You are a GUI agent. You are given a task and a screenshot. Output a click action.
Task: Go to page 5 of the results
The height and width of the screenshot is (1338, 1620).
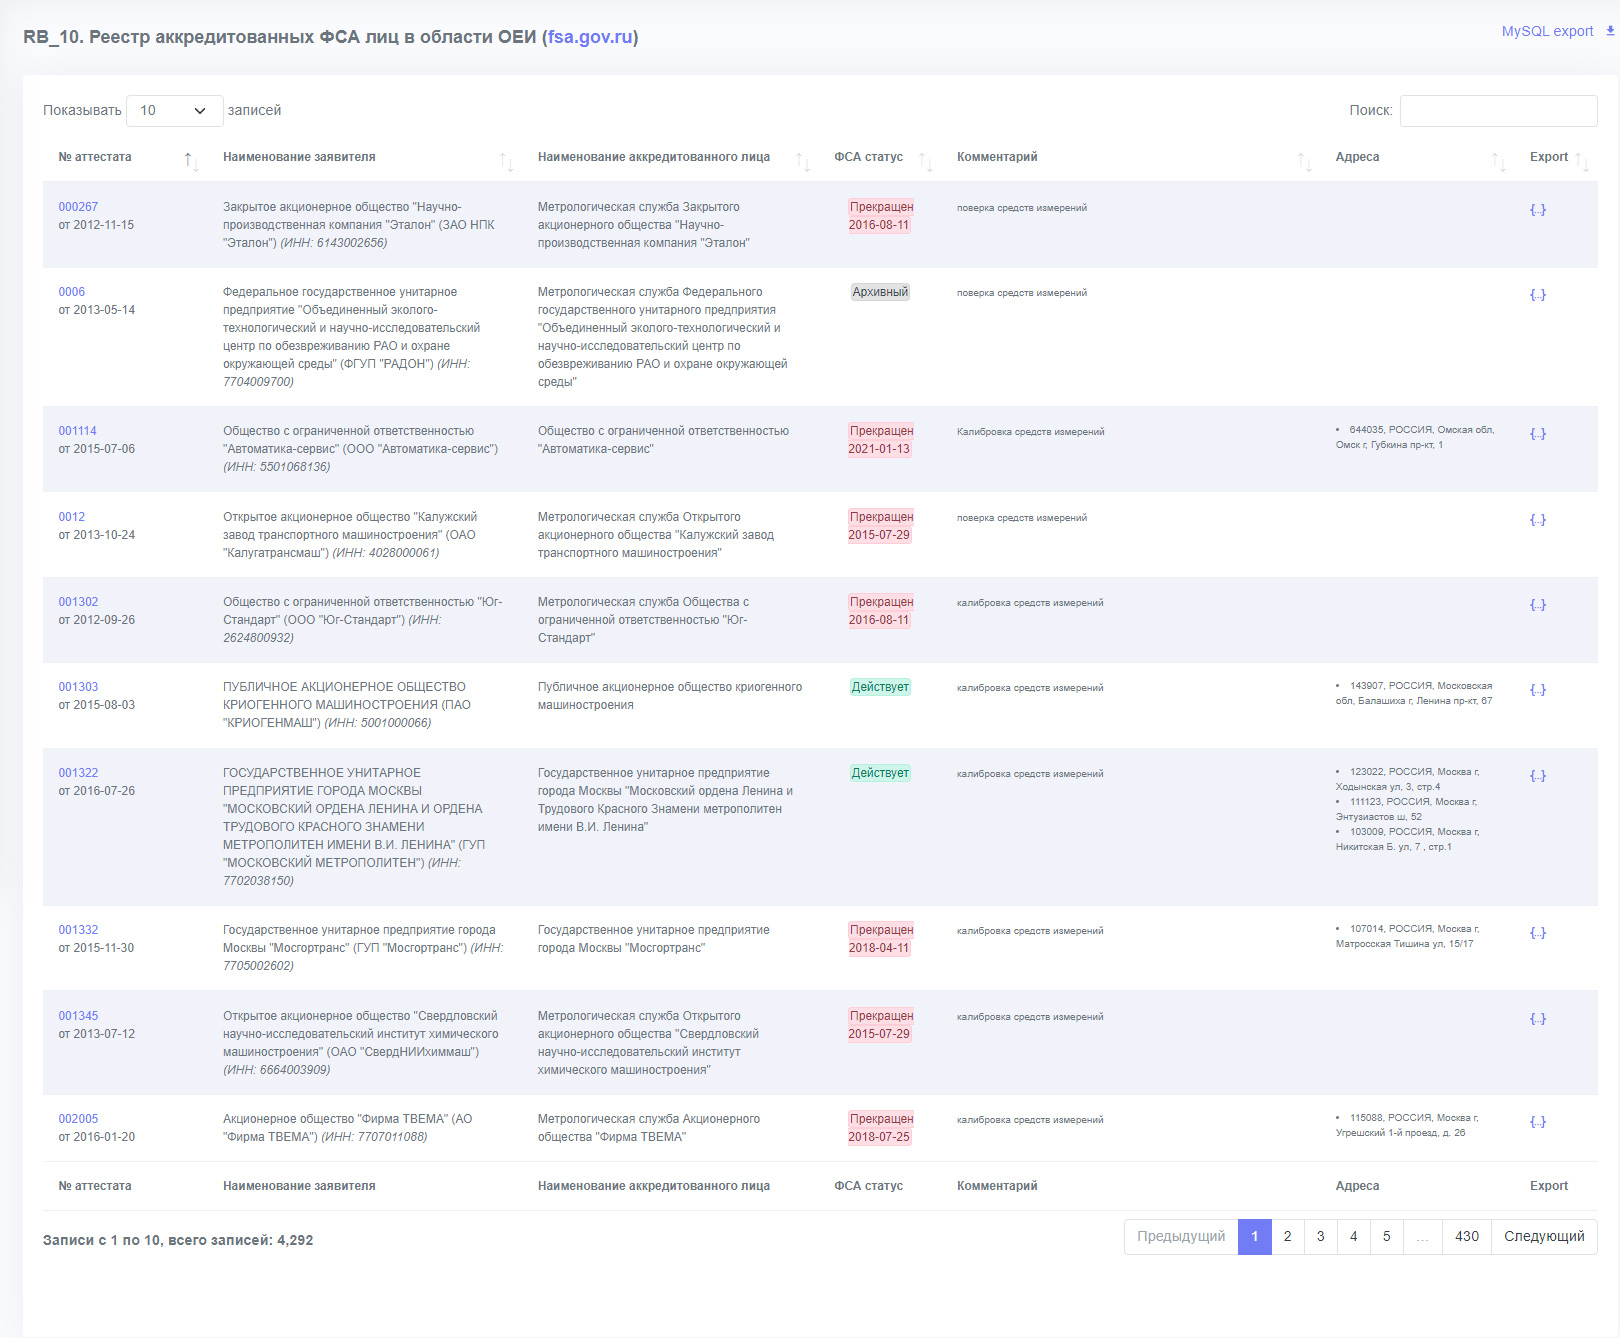pyautogui.click(x=1386, y=1237)
